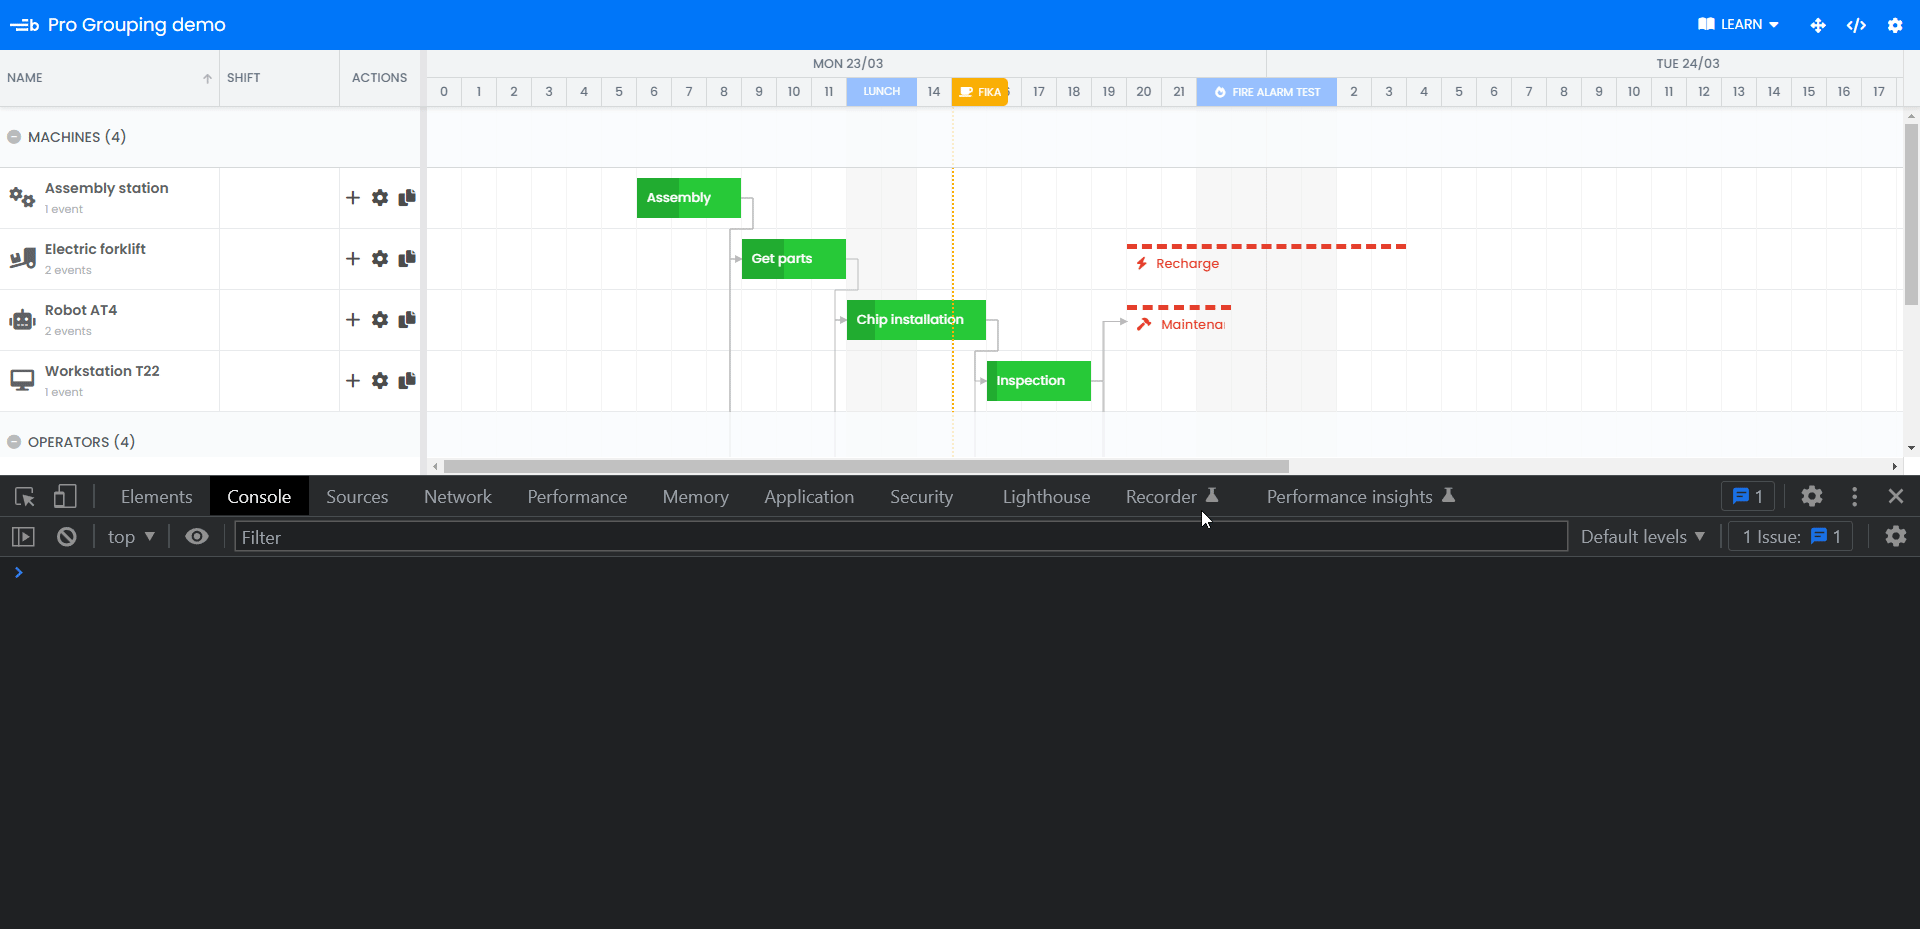This screenshot has width=1920, height=929.
Task: Toggle the live expression eye icon
Action: tap(196, 536)
